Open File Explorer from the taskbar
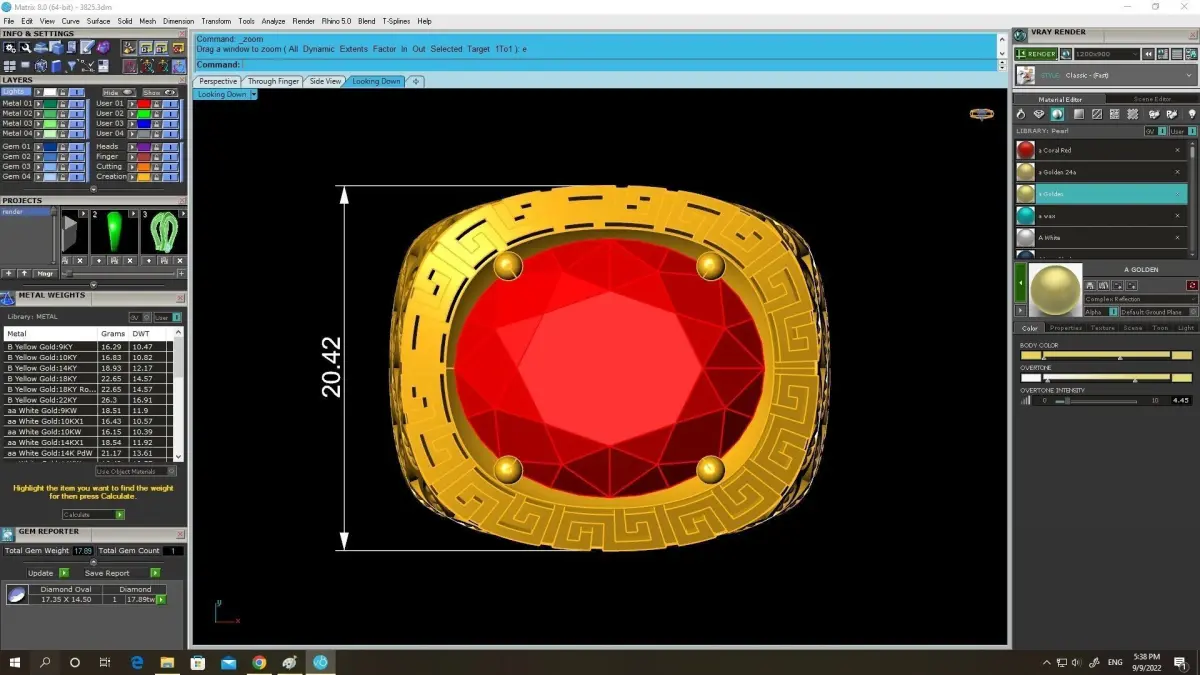Screen dimensions: 1200x675 (x=167, y=662)
